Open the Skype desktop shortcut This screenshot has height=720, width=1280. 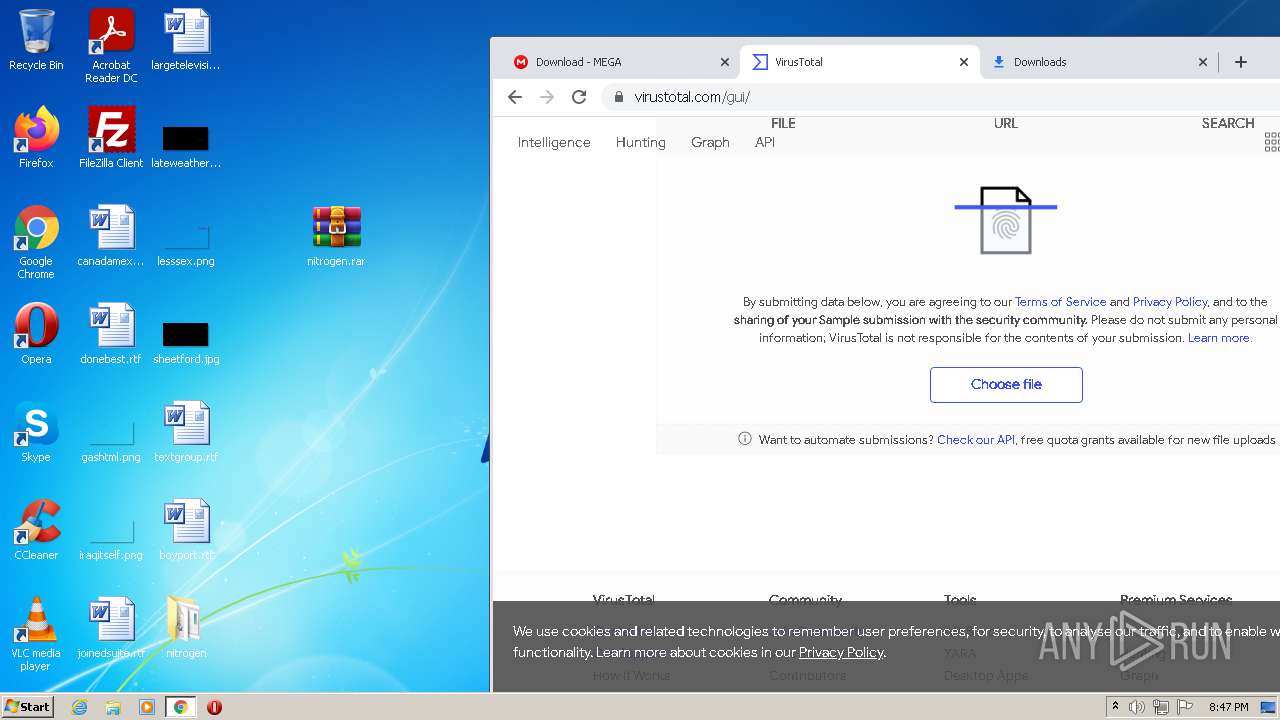(x=36, y=432)
